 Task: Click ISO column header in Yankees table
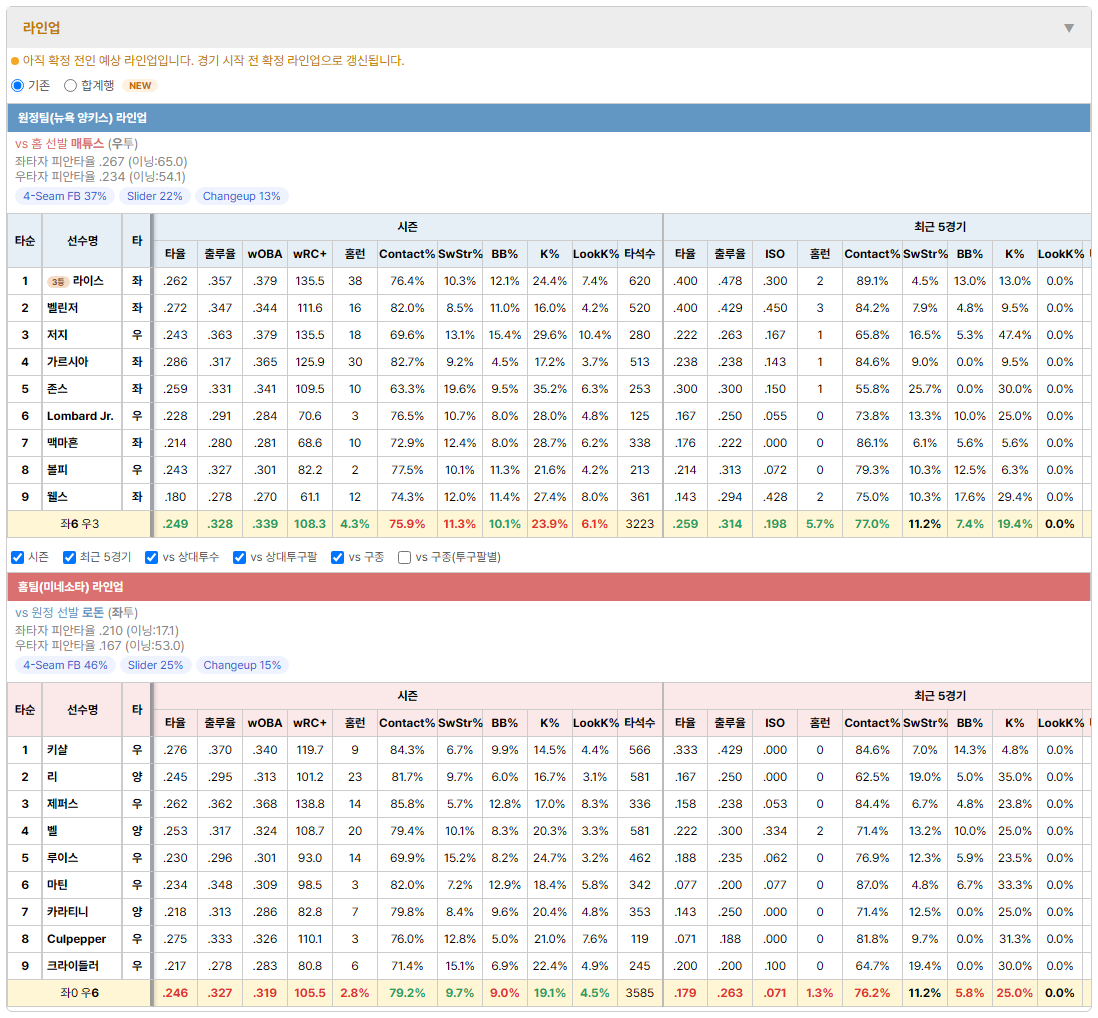click(774, 254)
